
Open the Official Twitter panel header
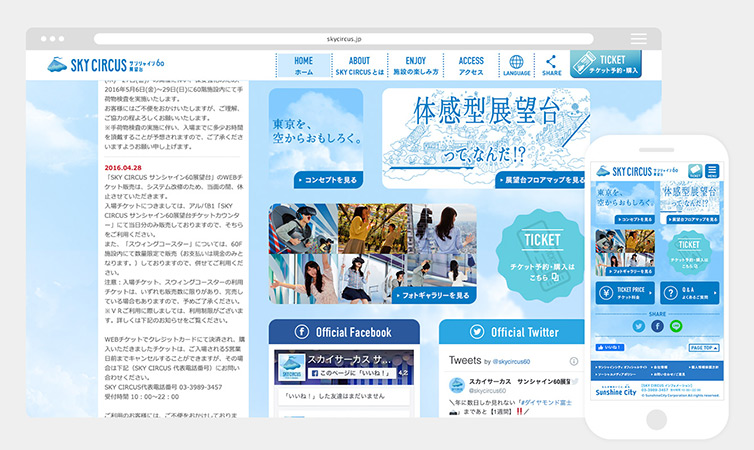click(x=513, y=332)
